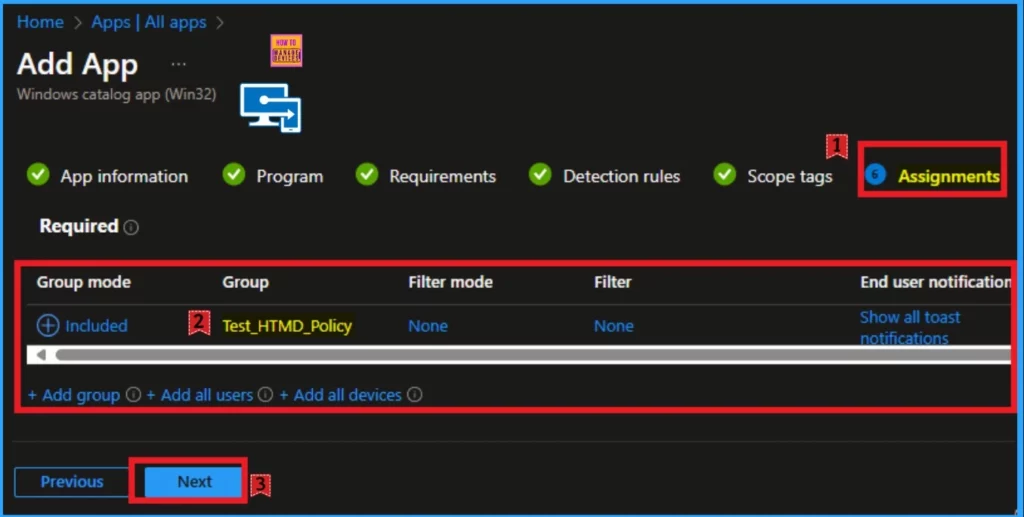Click the horizontal scrollbar left arrow
The image size is (1024, 517).
[x=41, y=355]
